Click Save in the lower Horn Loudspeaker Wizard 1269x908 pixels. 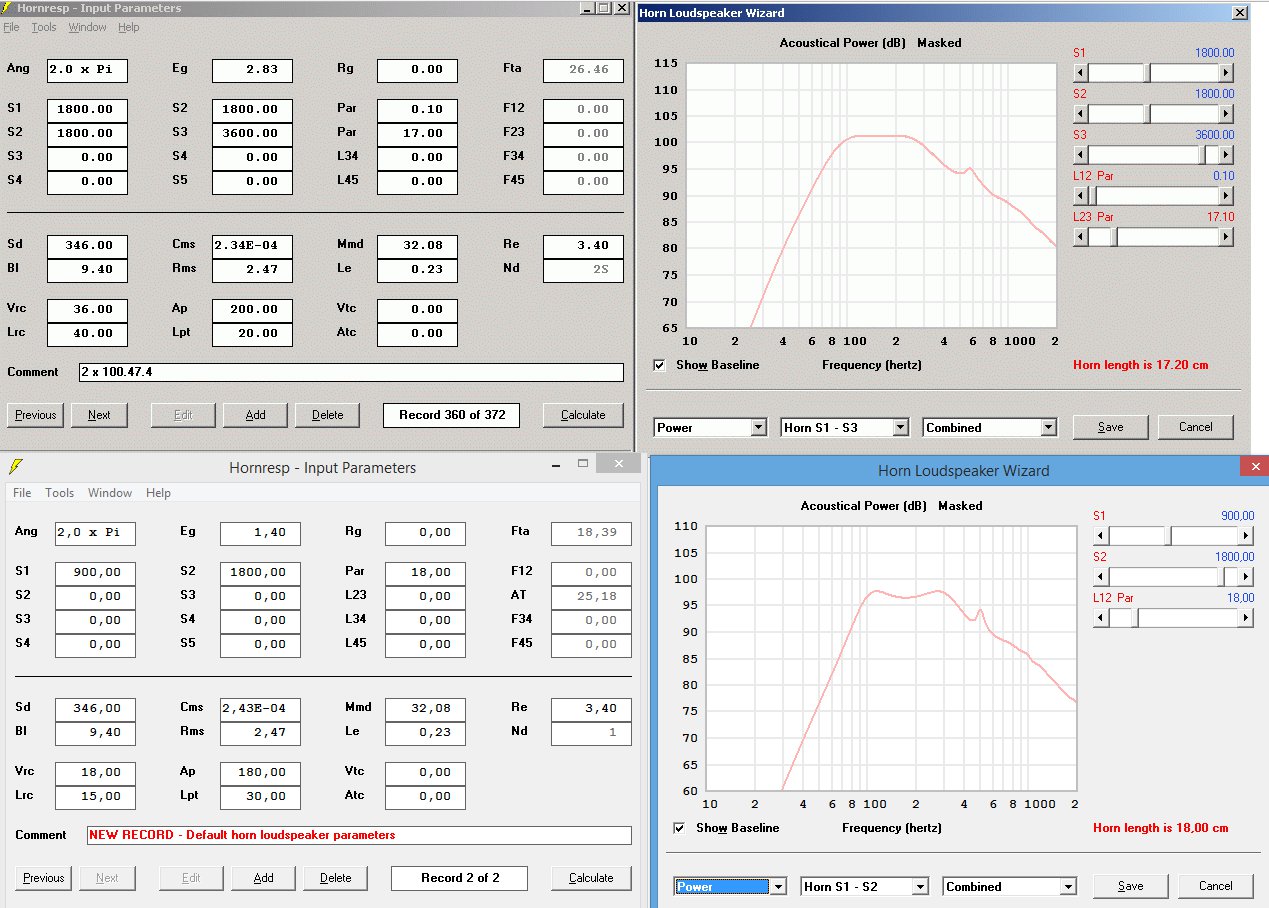(x=1131, y=886)
